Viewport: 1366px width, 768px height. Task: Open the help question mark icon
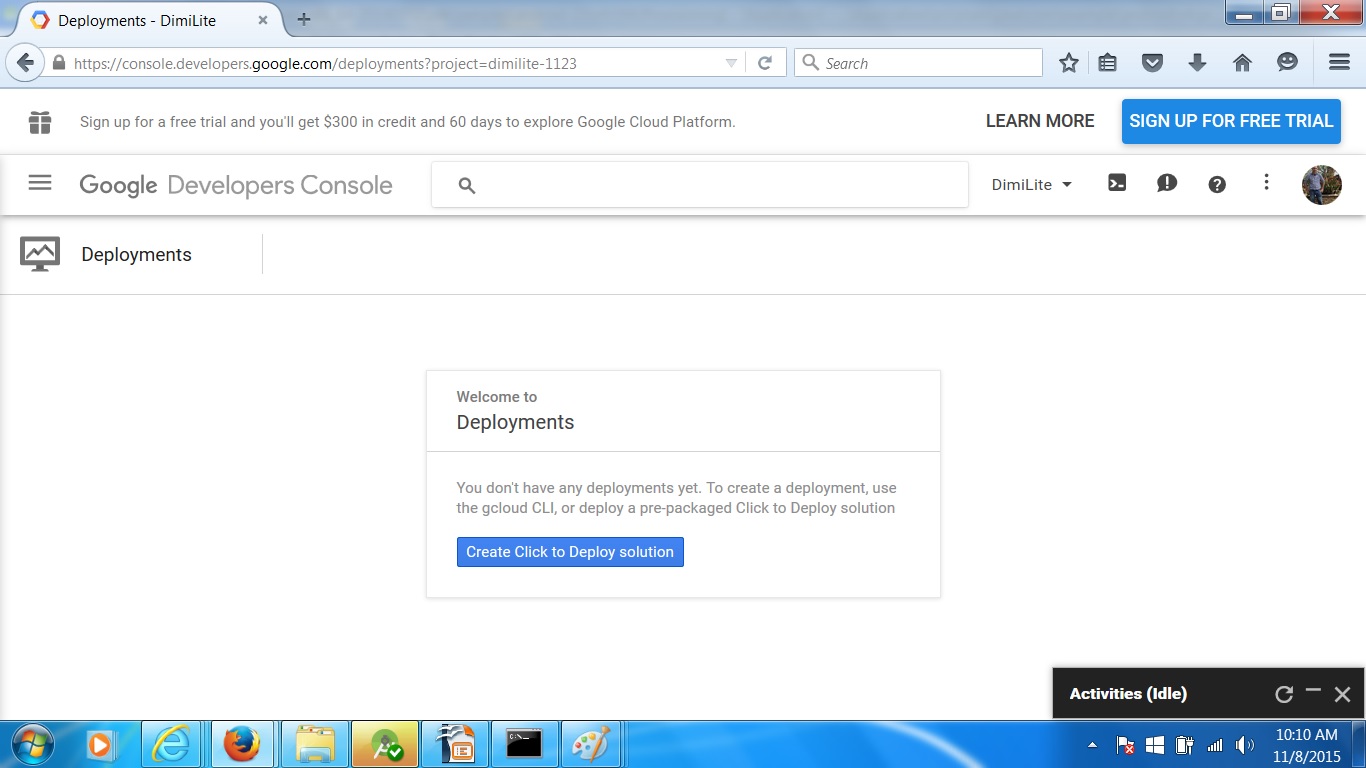(1217, 184)
